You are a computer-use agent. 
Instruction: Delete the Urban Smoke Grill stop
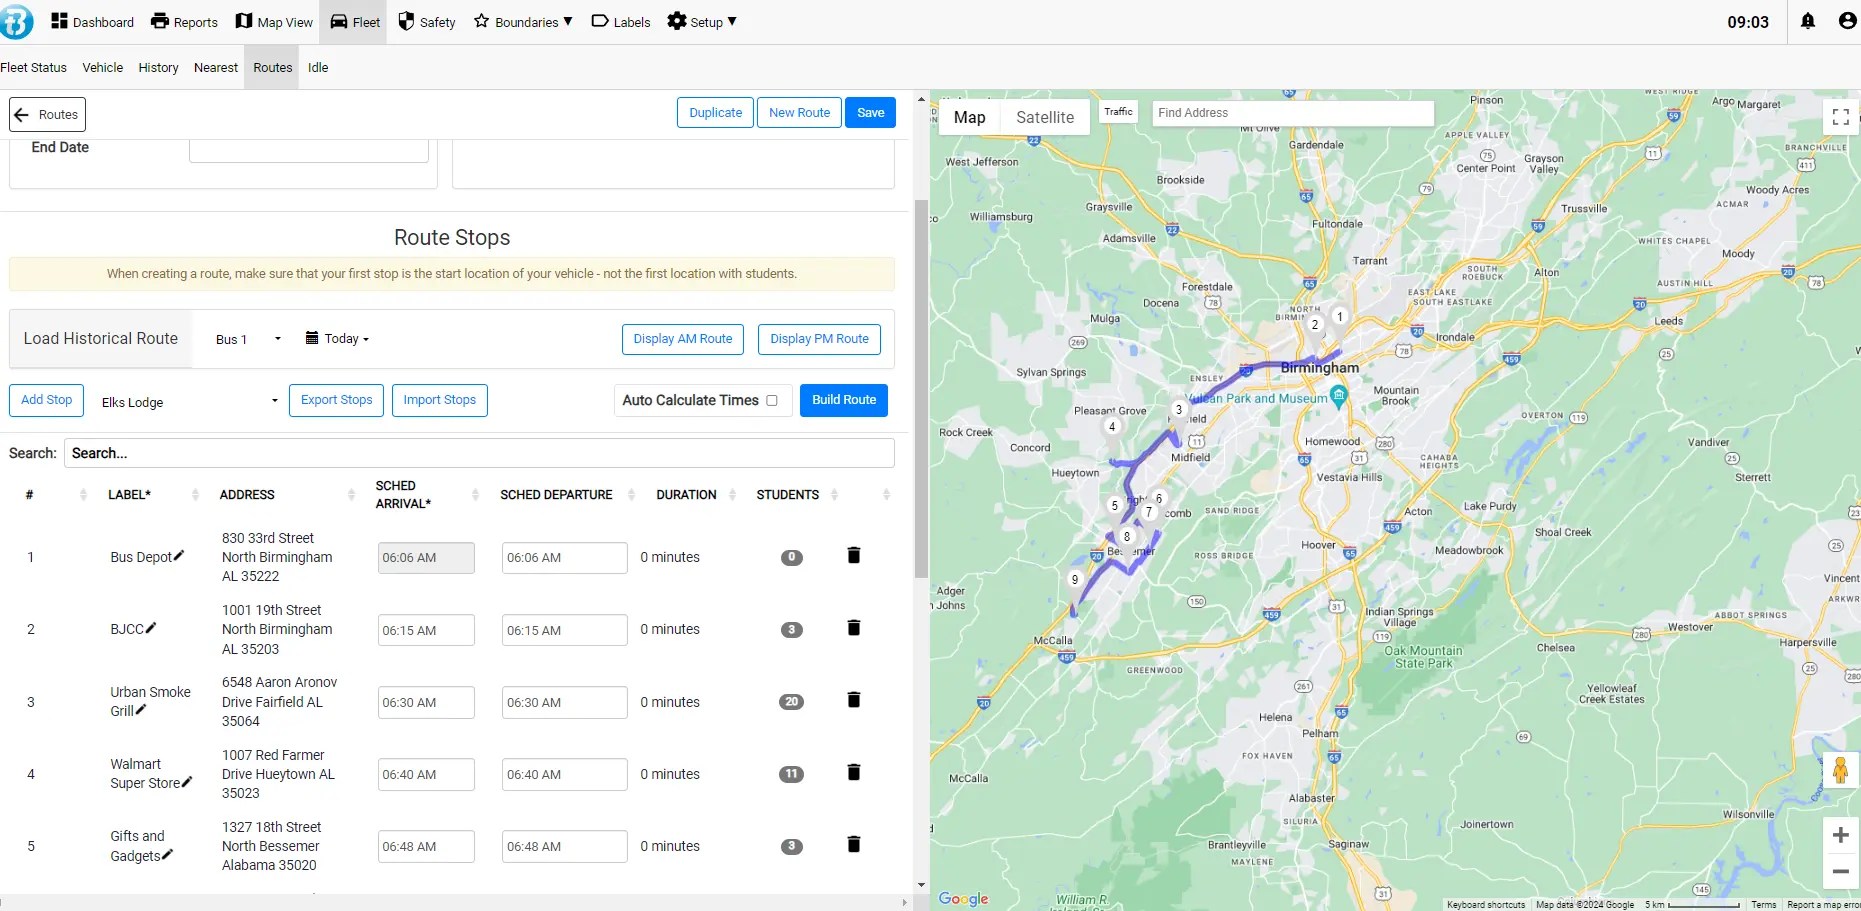pyautogui.click(x=854, y=700)
